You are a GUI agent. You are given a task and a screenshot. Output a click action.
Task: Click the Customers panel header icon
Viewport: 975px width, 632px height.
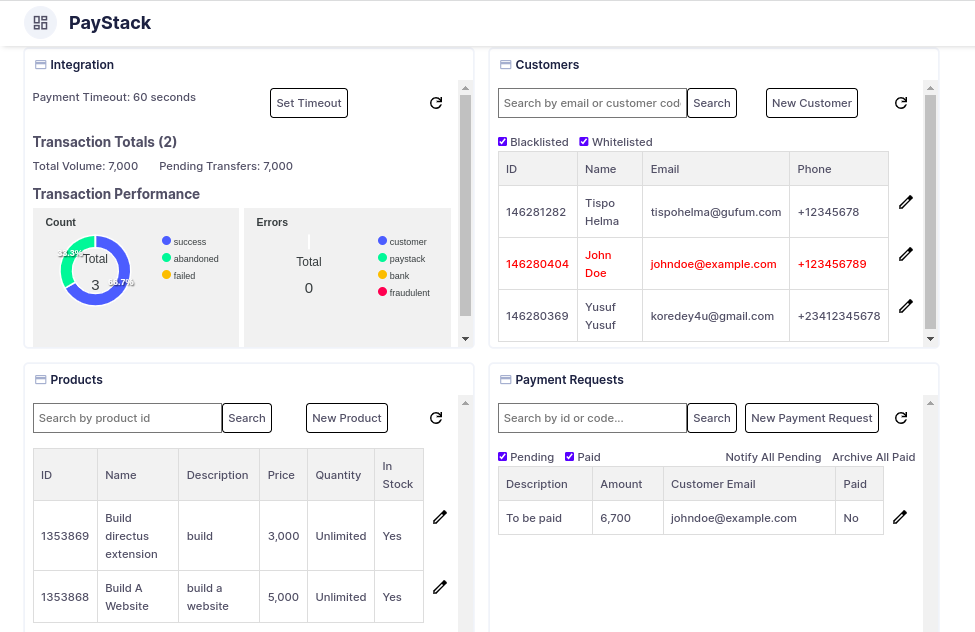(x=506, y=65)
